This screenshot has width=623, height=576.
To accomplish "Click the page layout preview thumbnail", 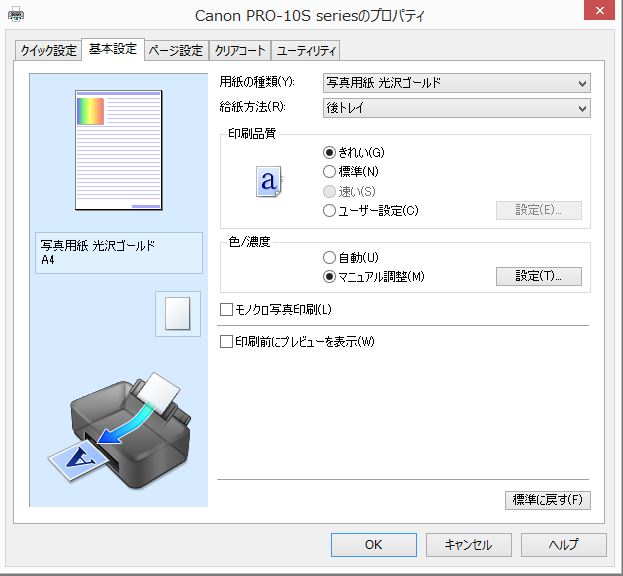I will pos(118,150).
